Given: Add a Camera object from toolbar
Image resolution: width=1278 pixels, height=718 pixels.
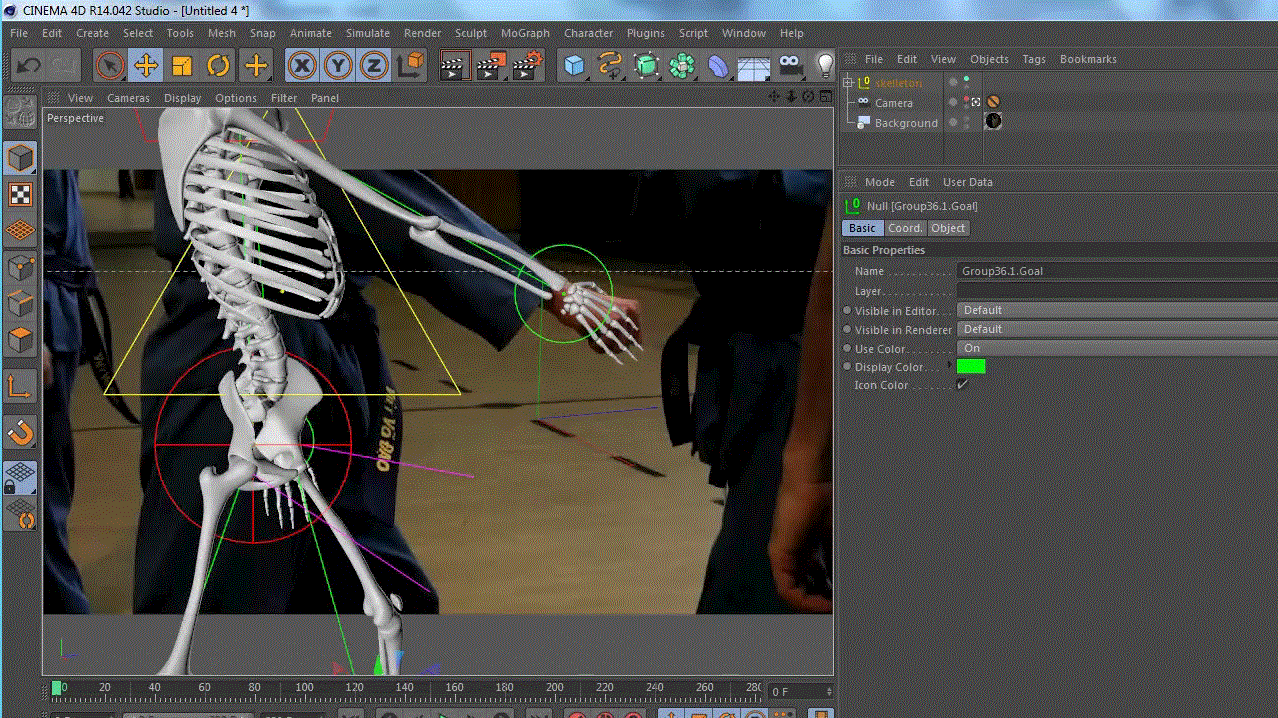Looking at the screenshot, I should pyautogui.click(x=790, y=66).
